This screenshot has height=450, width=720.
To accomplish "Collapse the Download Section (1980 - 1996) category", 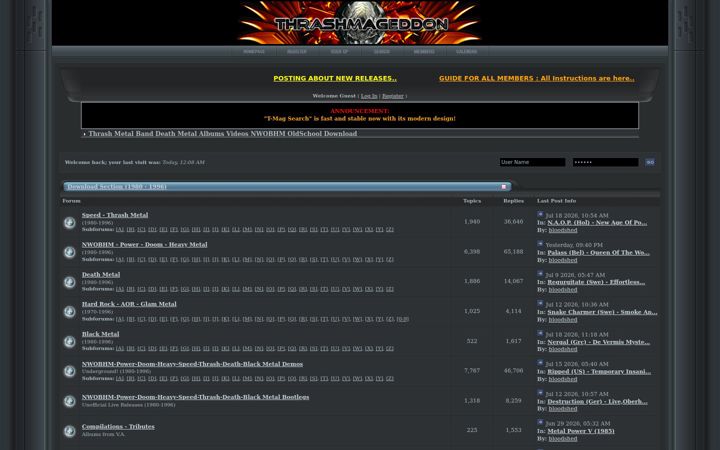I will (x=504, y=186).
